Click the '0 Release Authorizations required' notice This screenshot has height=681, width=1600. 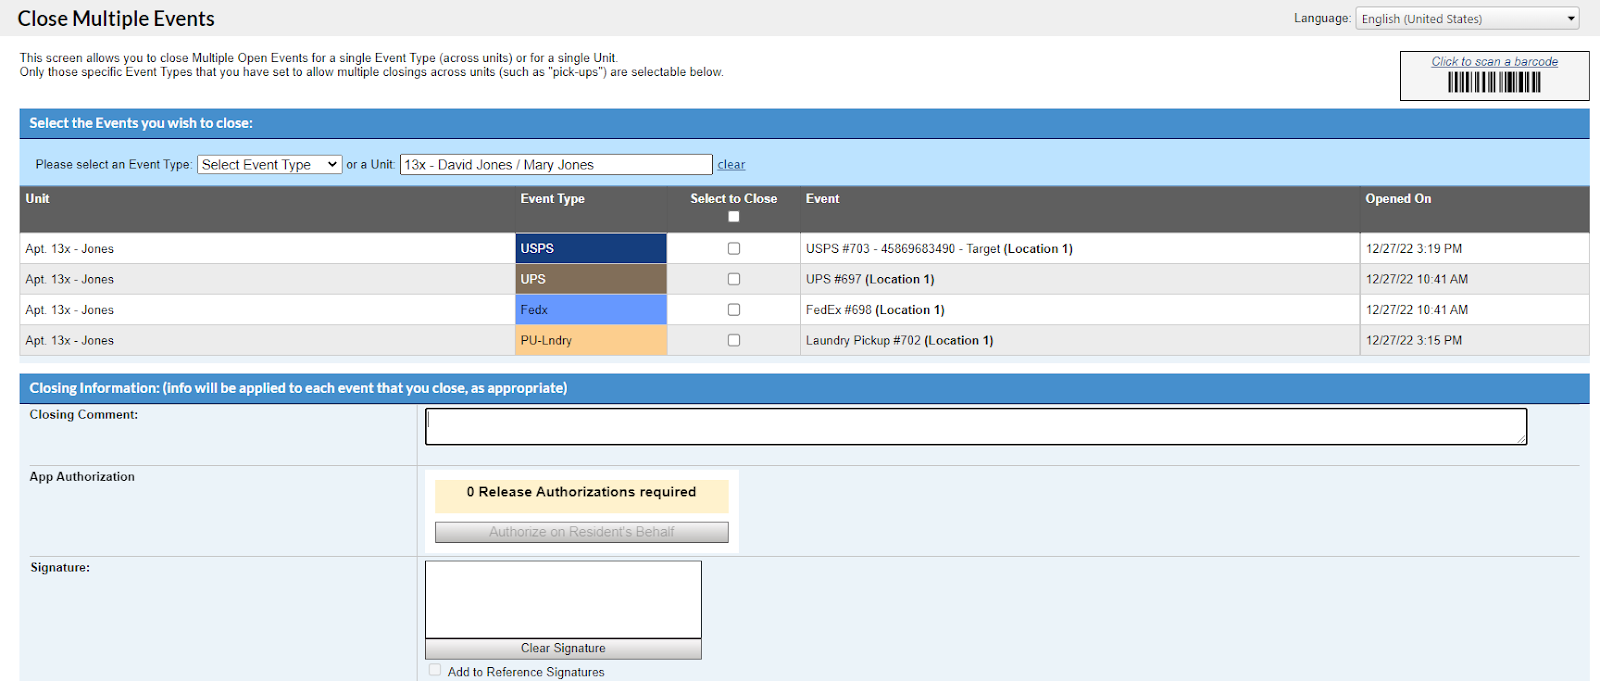[x=581, y=495]
